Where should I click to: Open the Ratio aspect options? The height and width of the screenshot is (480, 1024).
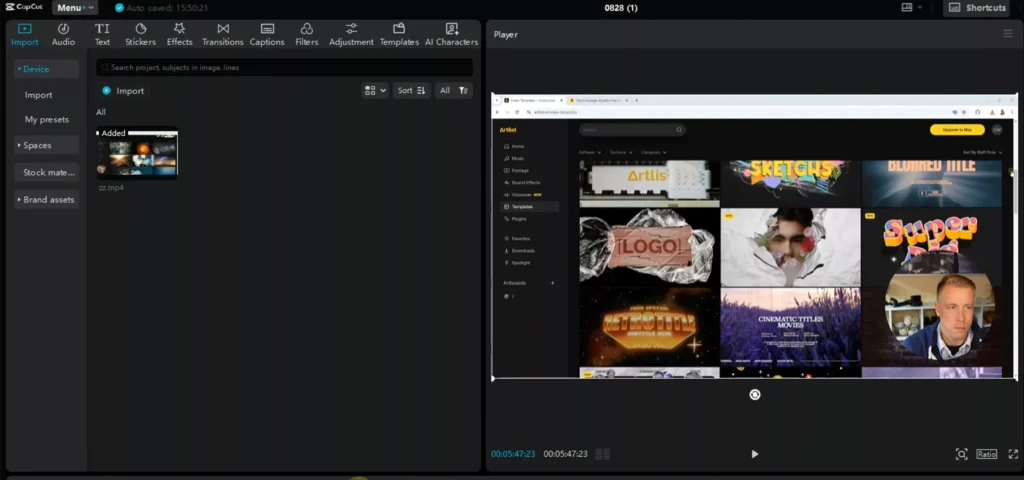pyautogui.click(x=987, y=454)
